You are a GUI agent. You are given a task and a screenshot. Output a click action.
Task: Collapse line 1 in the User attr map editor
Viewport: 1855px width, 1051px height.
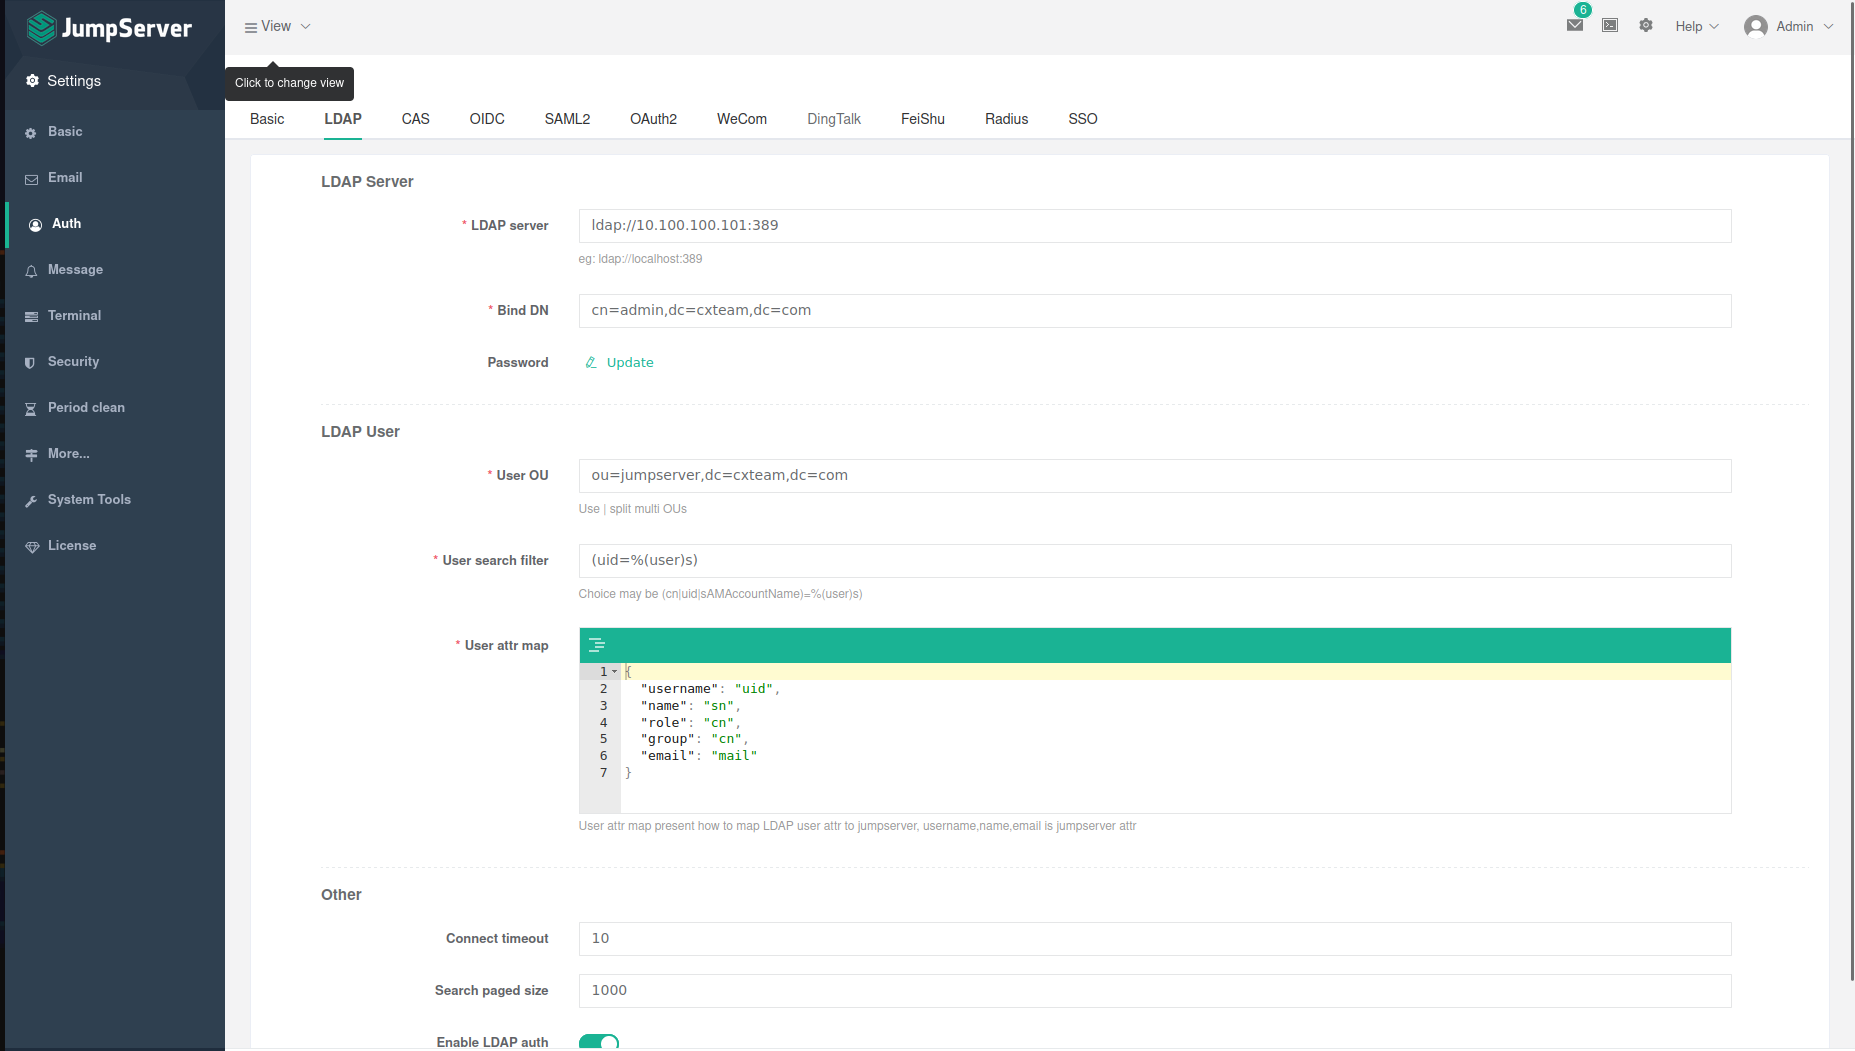[616, 671]
